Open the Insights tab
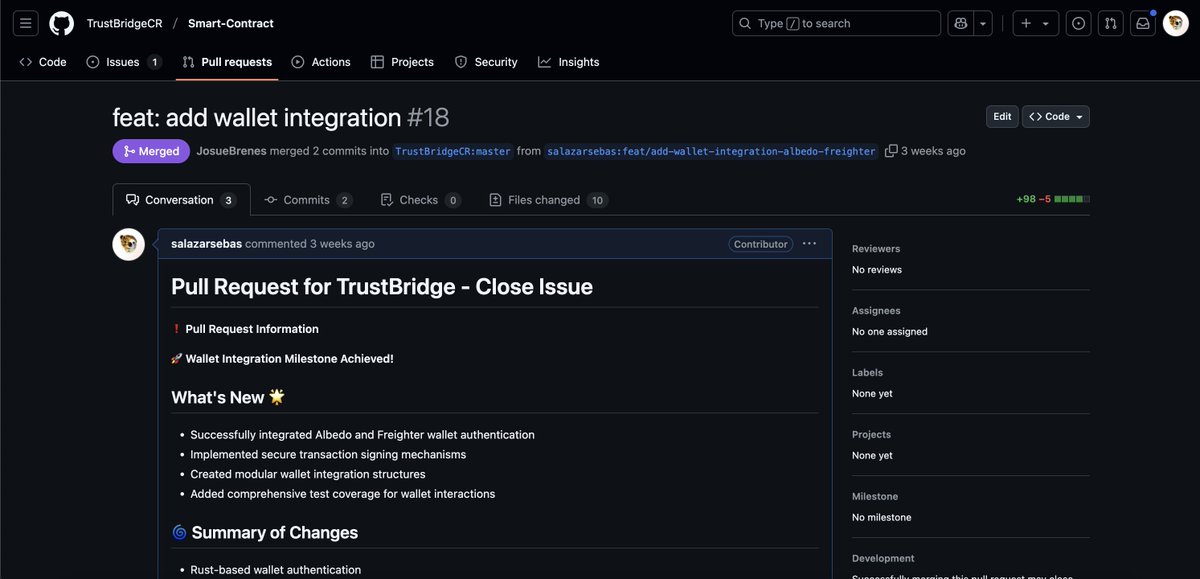This screenshot has height=579, width=1200. 569,62
